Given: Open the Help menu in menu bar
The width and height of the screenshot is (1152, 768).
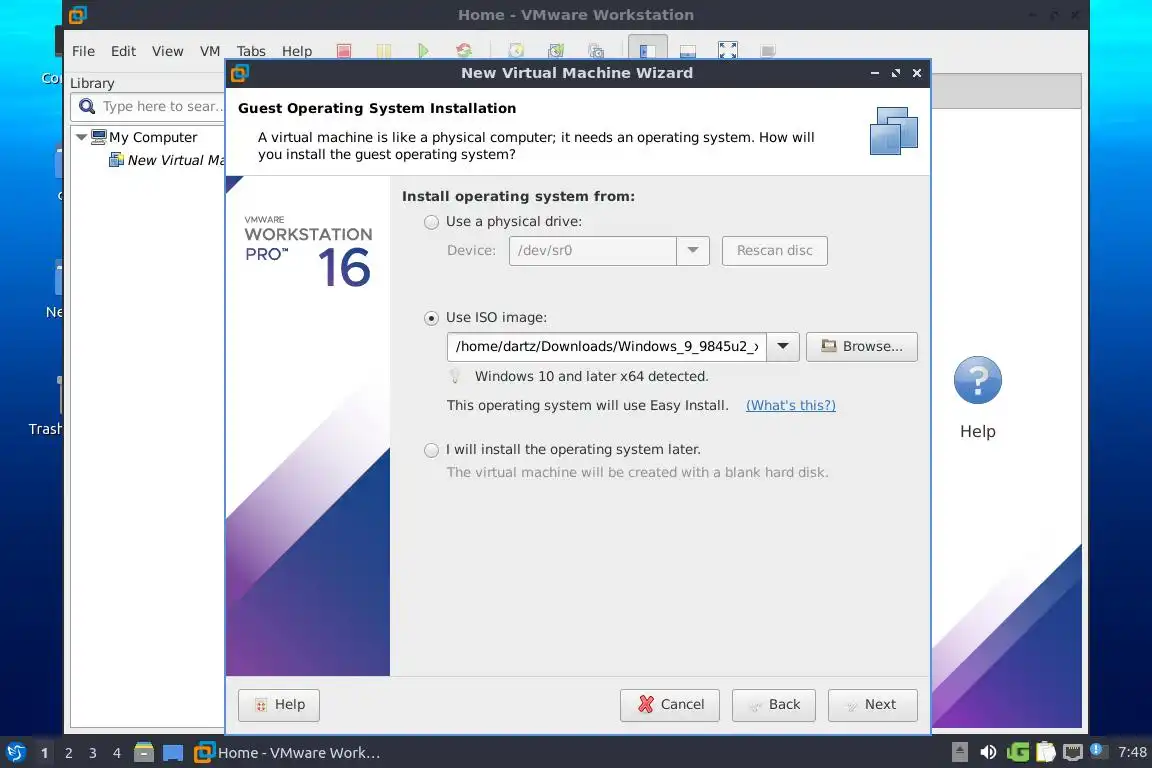Looking at the screenshot, I should (x=297, y=51).
